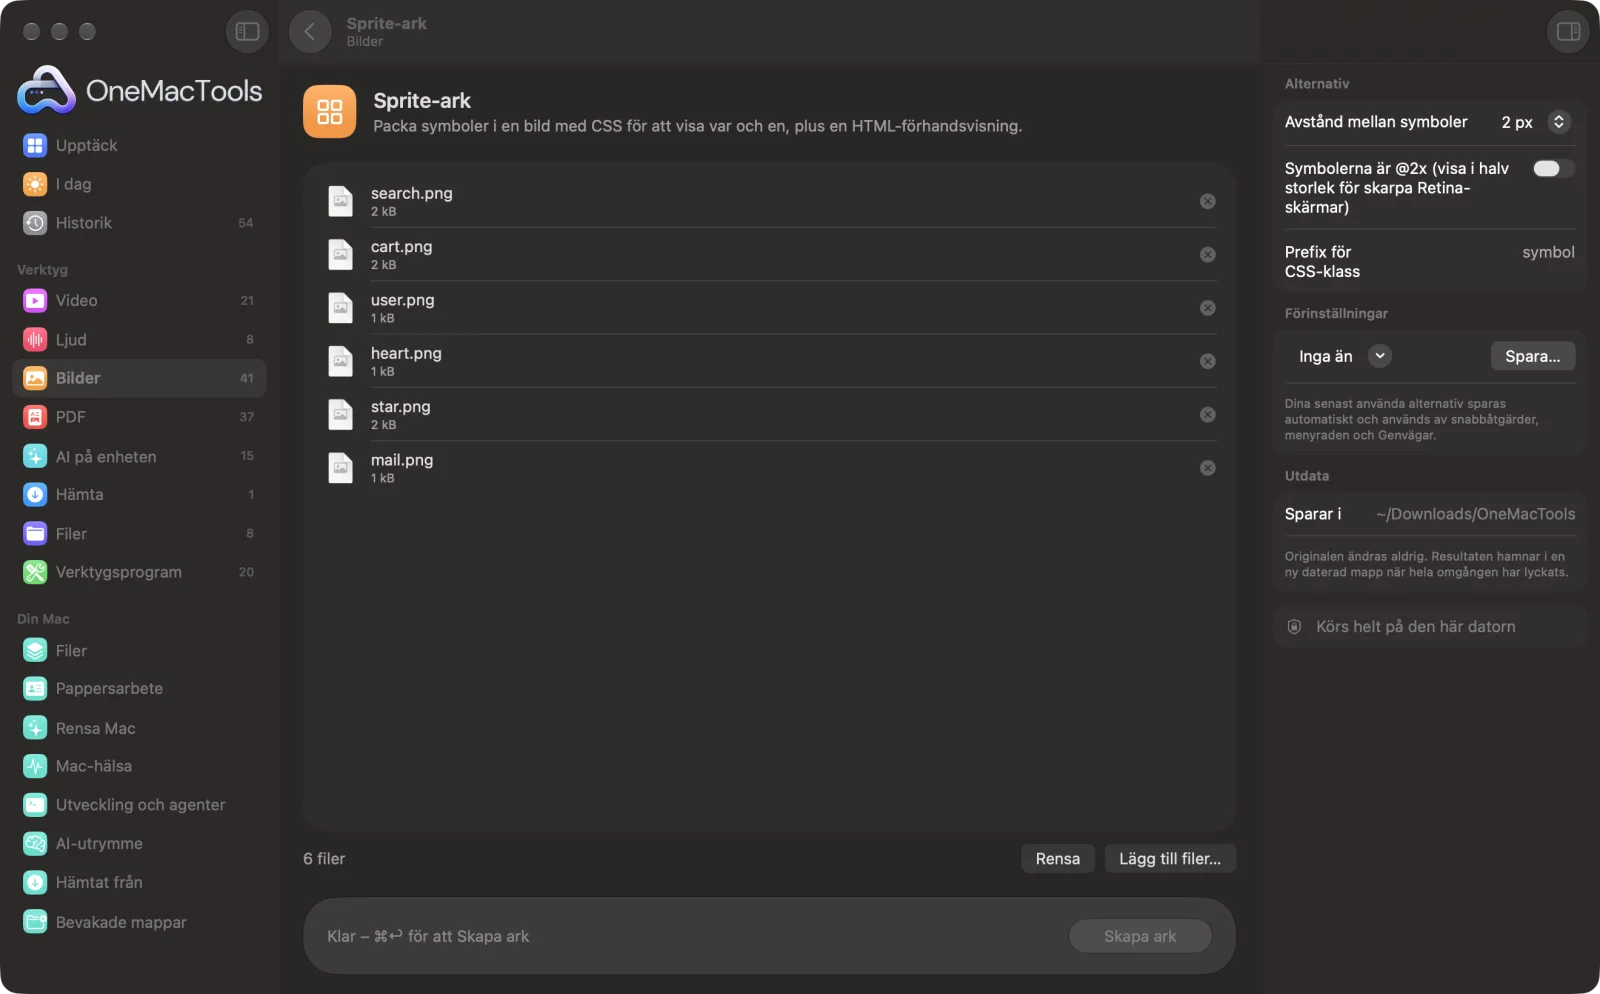
Task: Select the star.png file row
Action: tap(772, 414)
